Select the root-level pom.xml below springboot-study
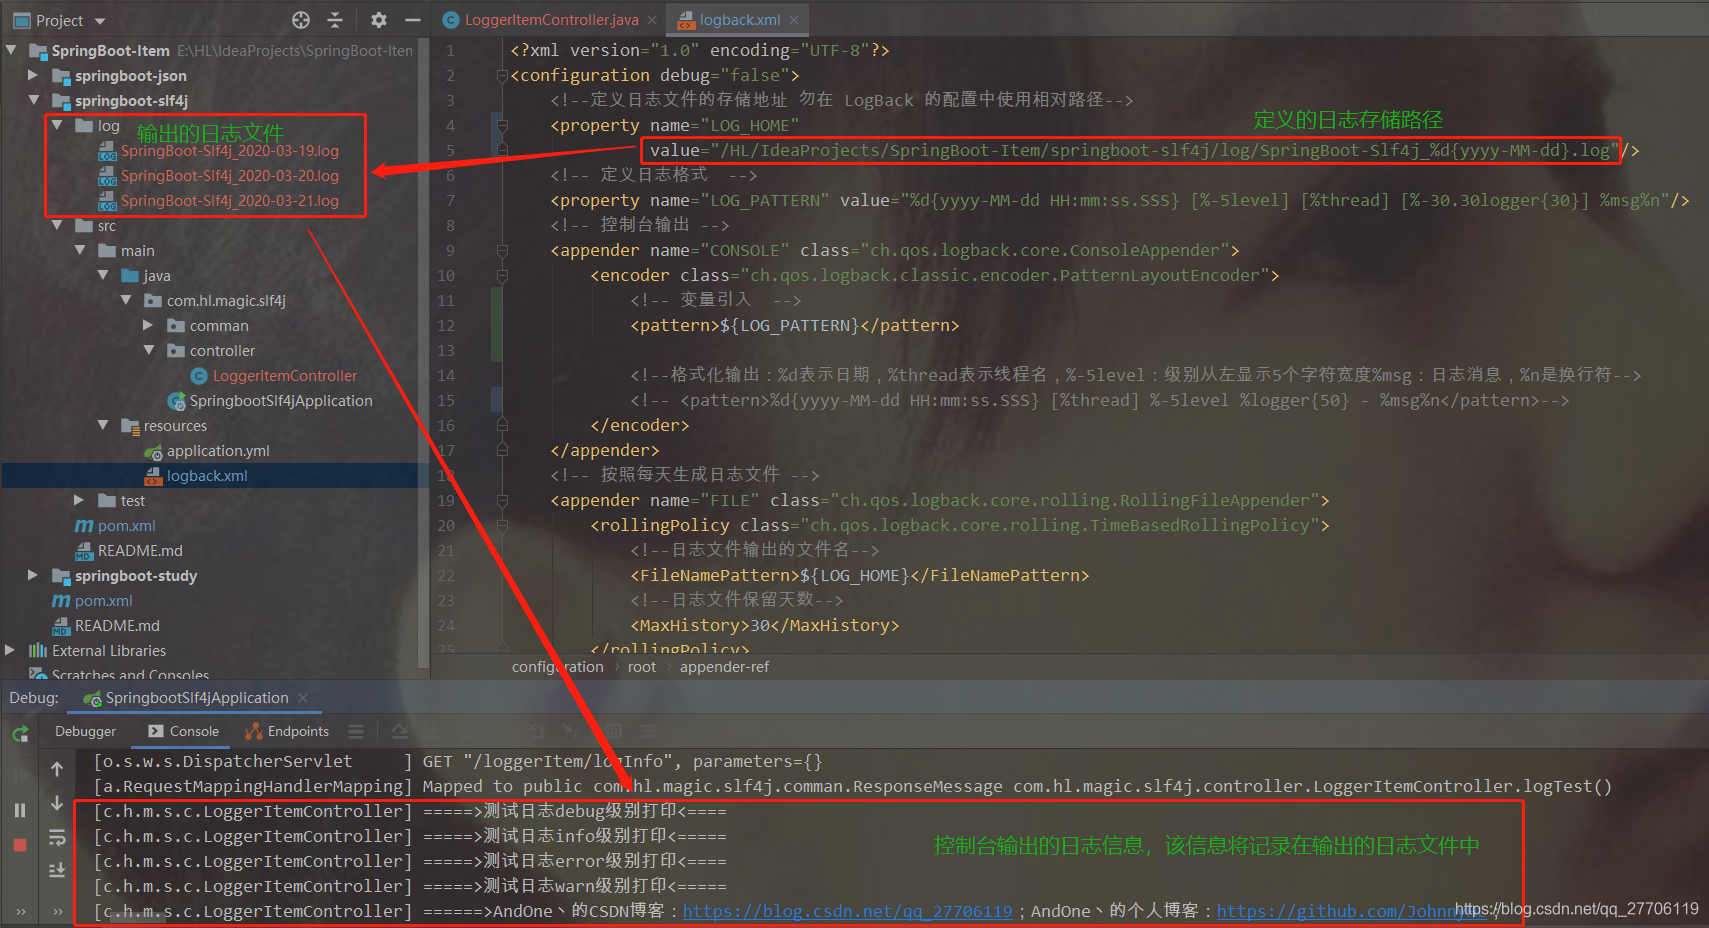The image size is (1709, 928). point(93,600)
